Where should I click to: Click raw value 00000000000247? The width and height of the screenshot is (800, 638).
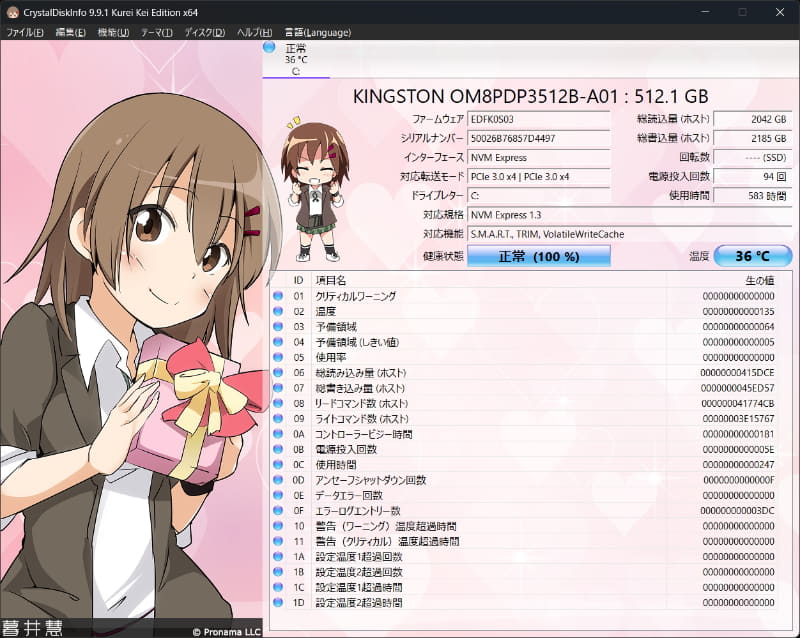(x=738, y=464)
